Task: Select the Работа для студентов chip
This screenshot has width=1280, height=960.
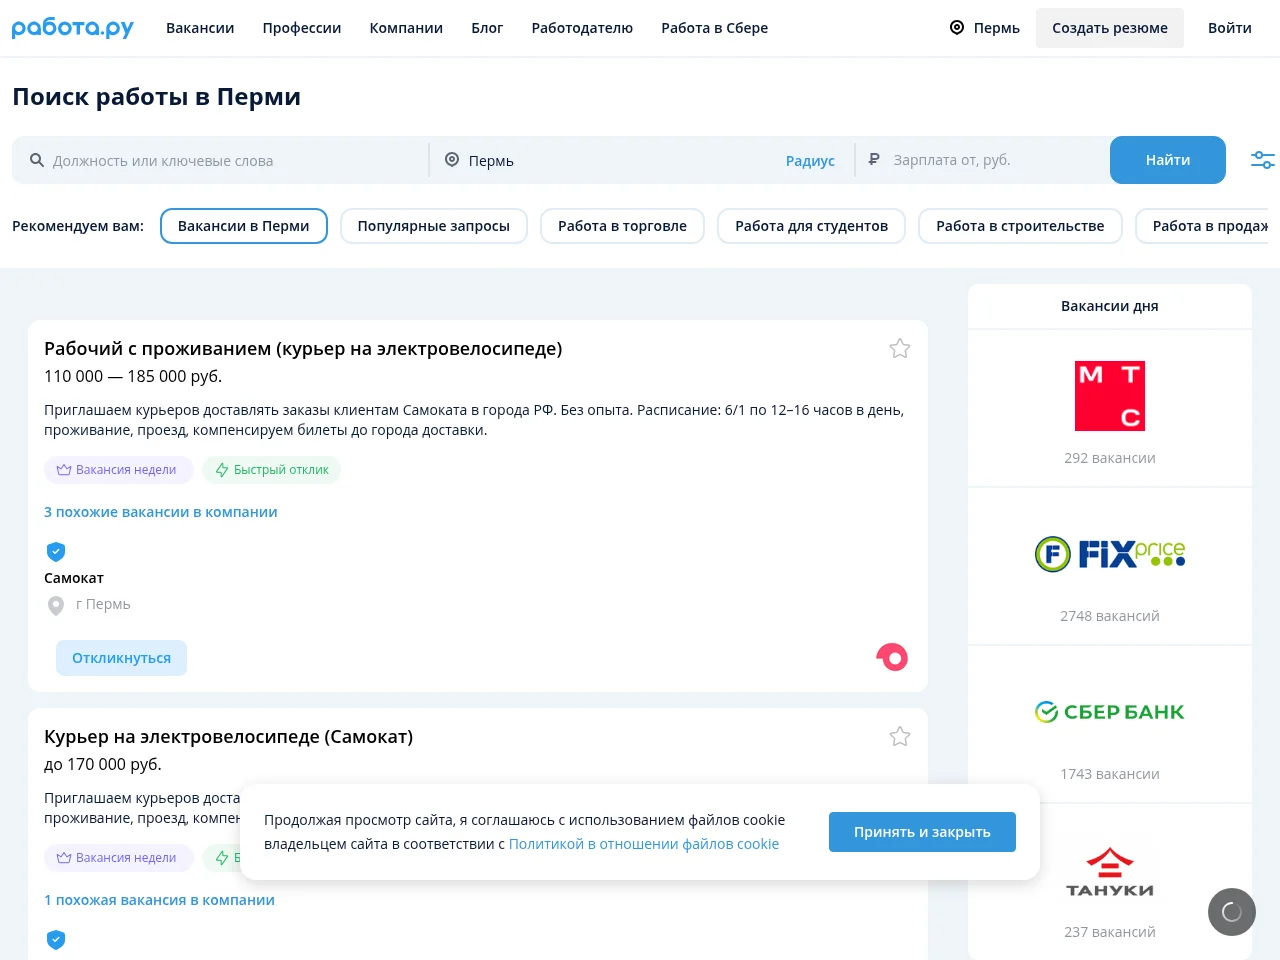Action: tap(812, 226)
